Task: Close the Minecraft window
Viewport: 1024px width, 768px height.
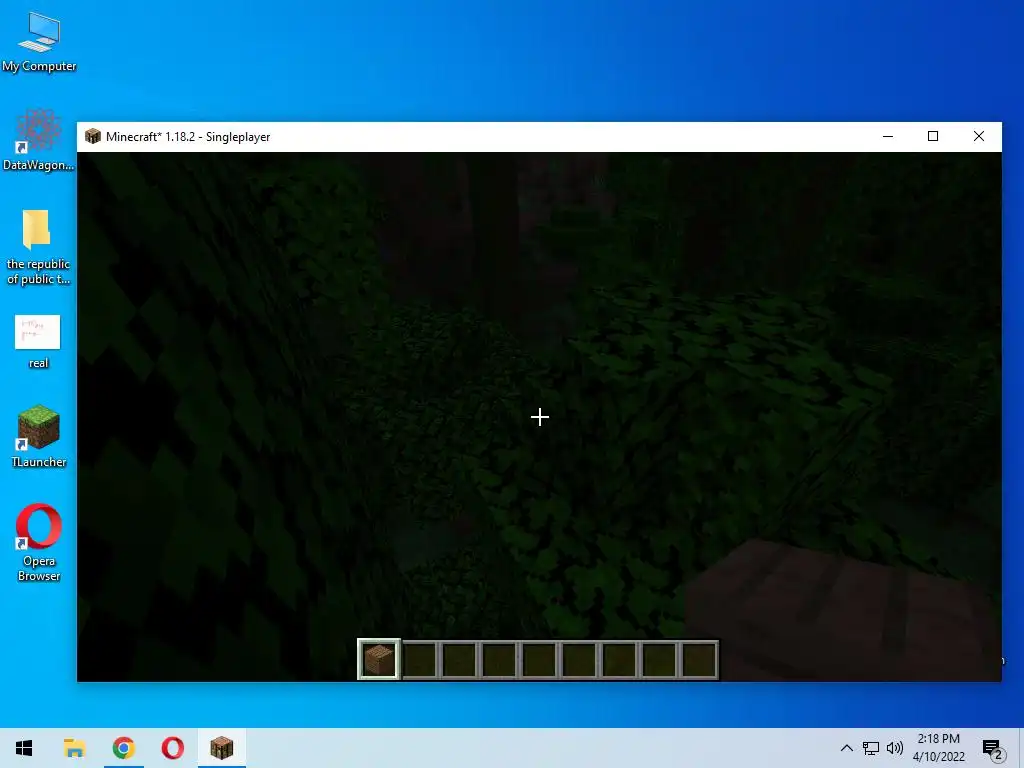Action: point(978,136)
